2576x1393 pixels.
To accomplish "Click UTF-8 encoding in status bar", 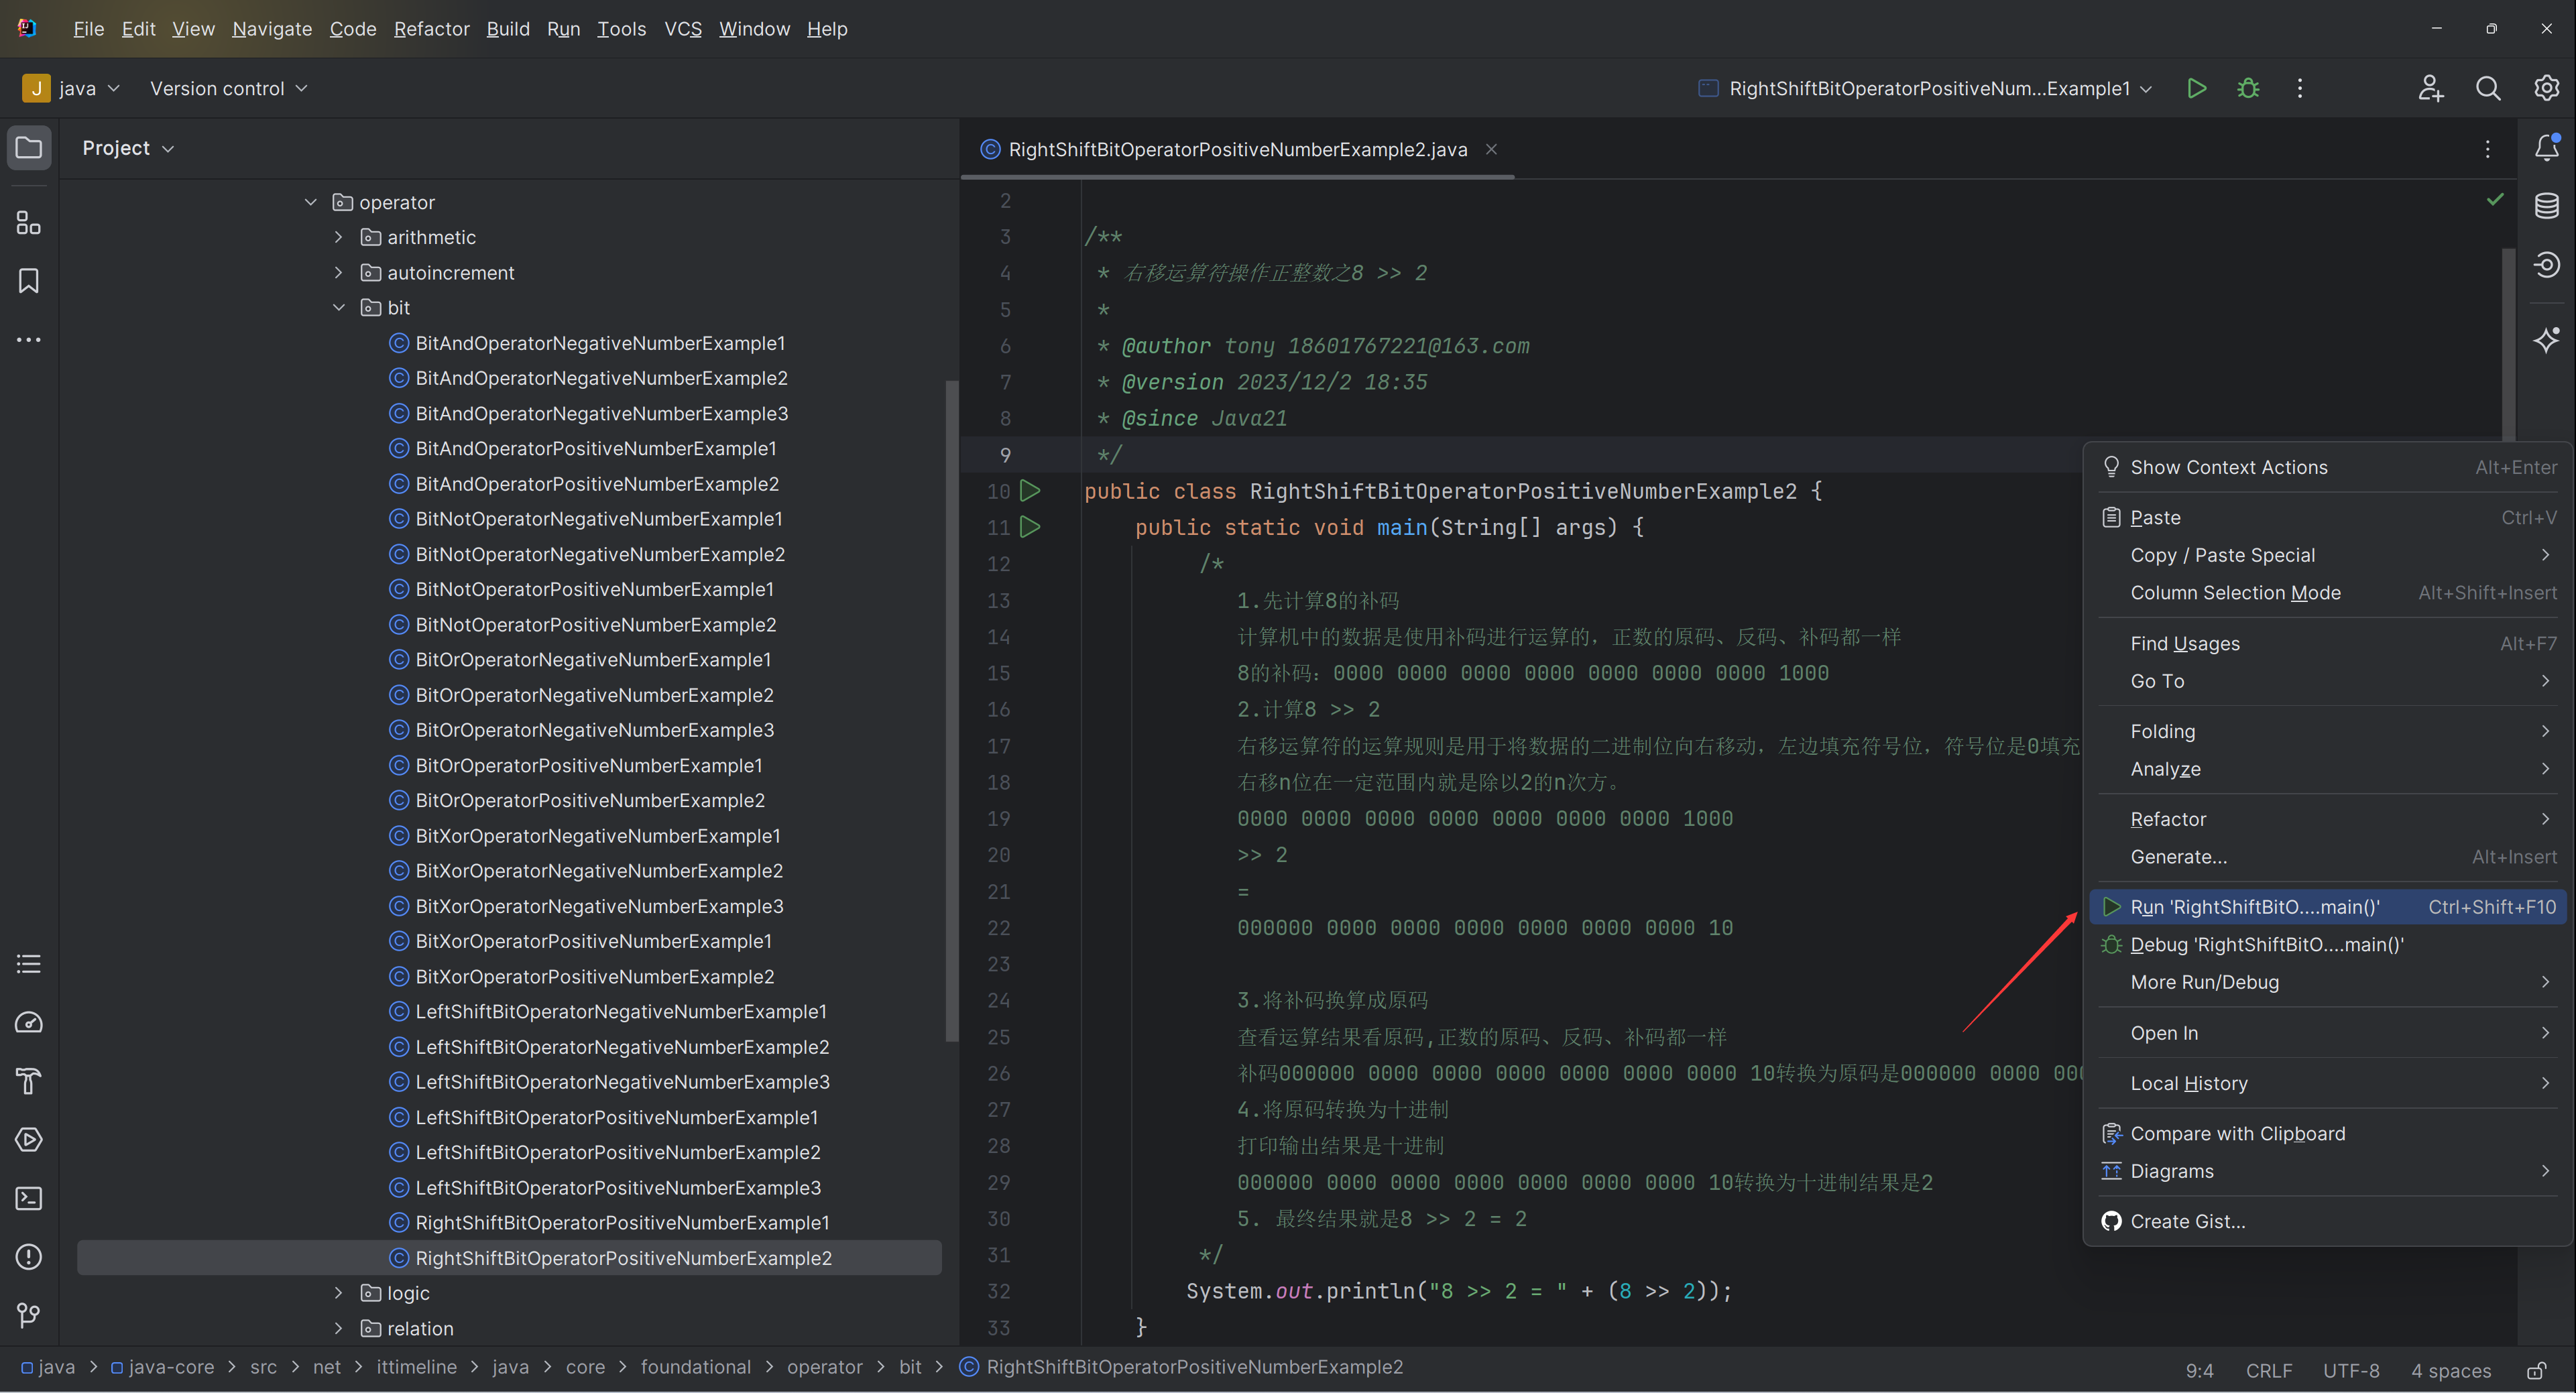I will (2351, 1370).
